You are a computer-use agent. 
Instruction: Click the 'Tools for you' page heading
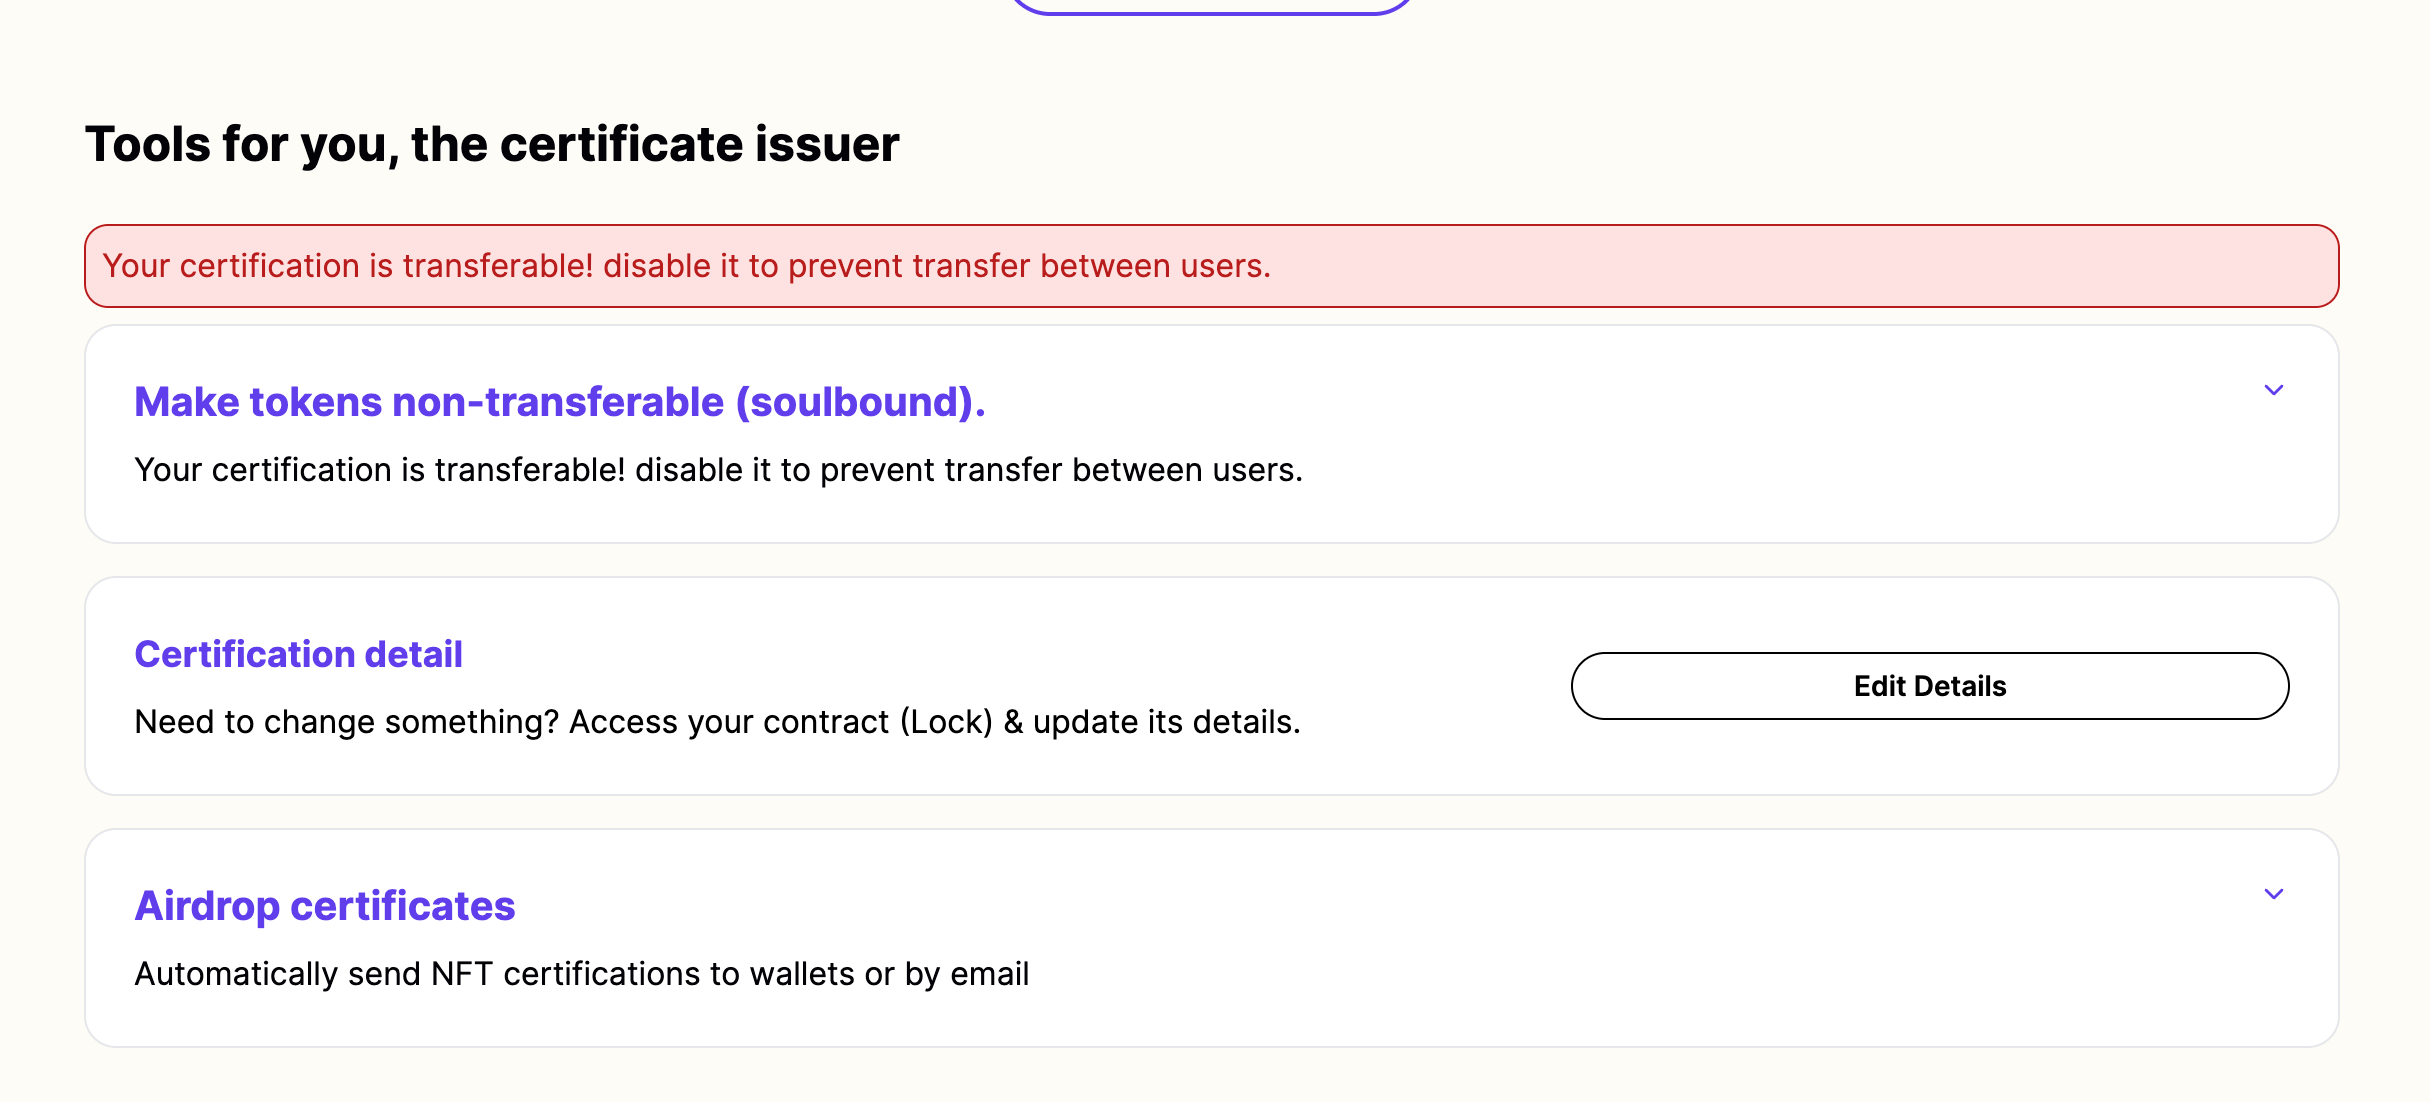pyautogui.click(x=492, y=144)
